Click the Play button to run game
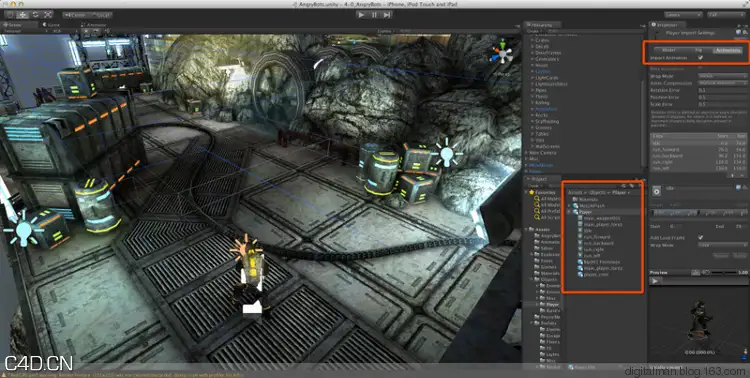Screen dimensions: 750x378 point(361,15)
